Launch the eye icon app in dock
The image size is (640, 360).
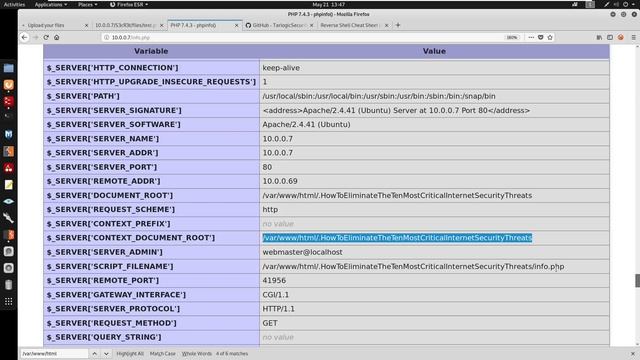[x=9, y=201]
